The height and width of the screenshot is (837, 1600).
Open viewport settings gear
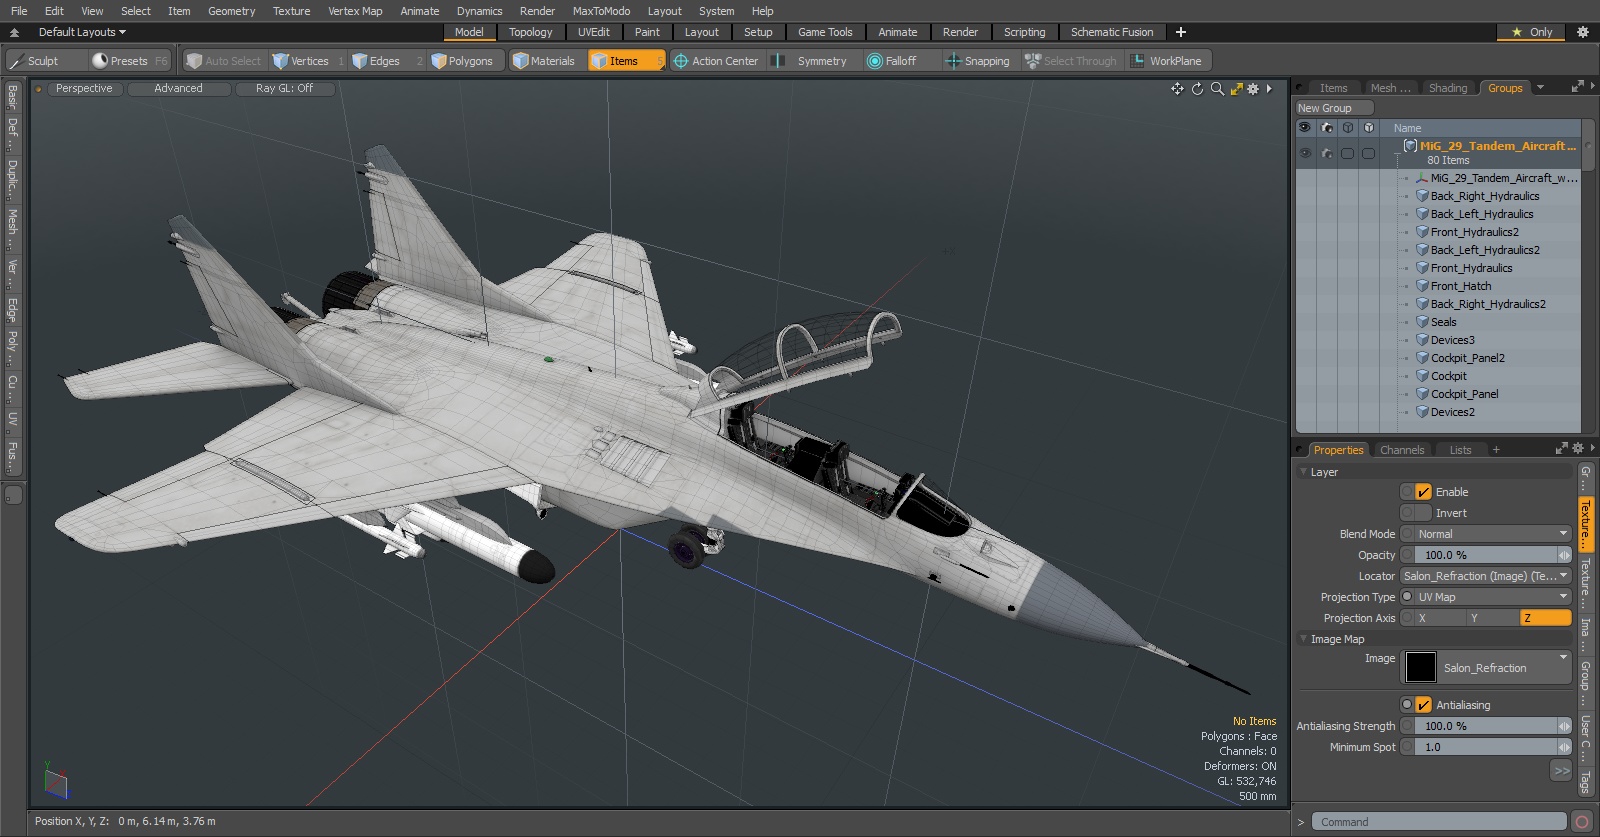click(1253, 89)
